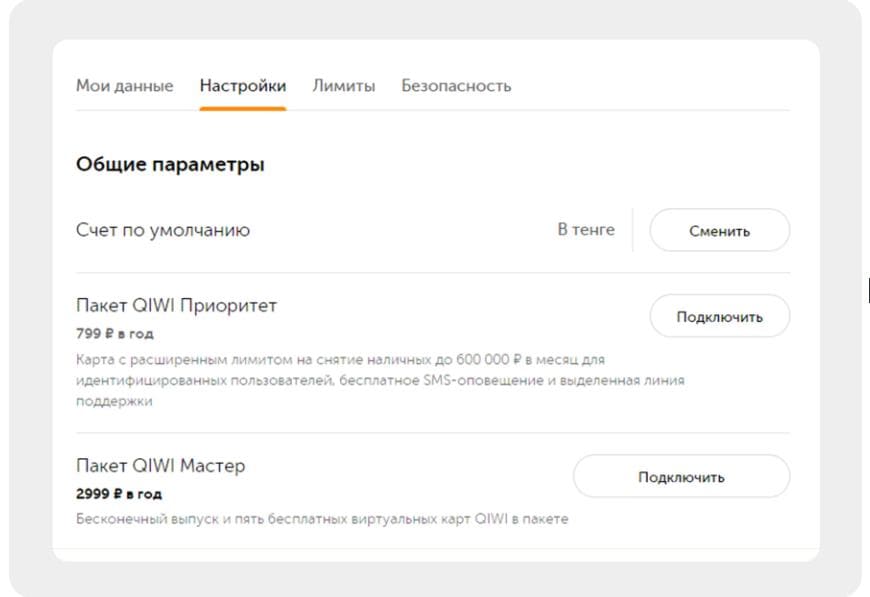Select the active Настройки tab
Viewport: 870px width, 597px height.
coord(243,86)
